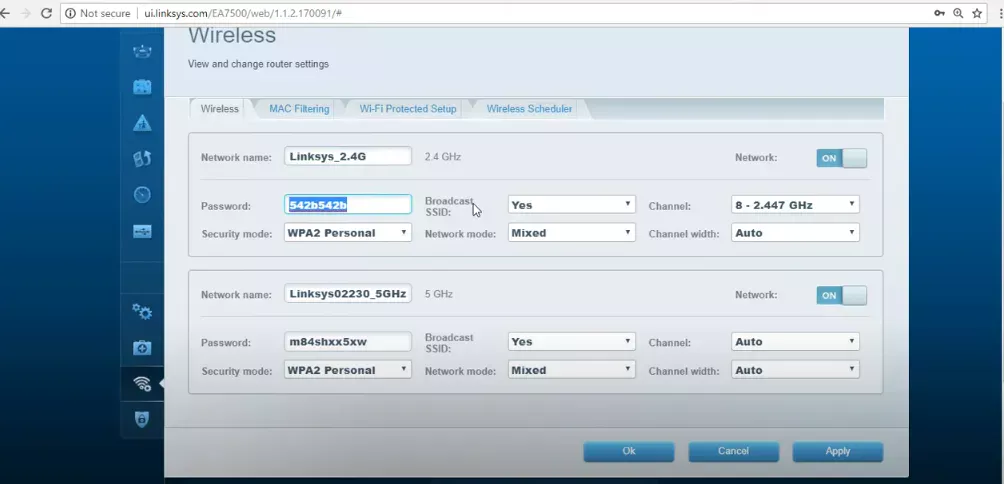The height and width of the screenshot is (484, 1004).
Task: Click the 2.4 GHz band label
Action: tap(442, 157)
